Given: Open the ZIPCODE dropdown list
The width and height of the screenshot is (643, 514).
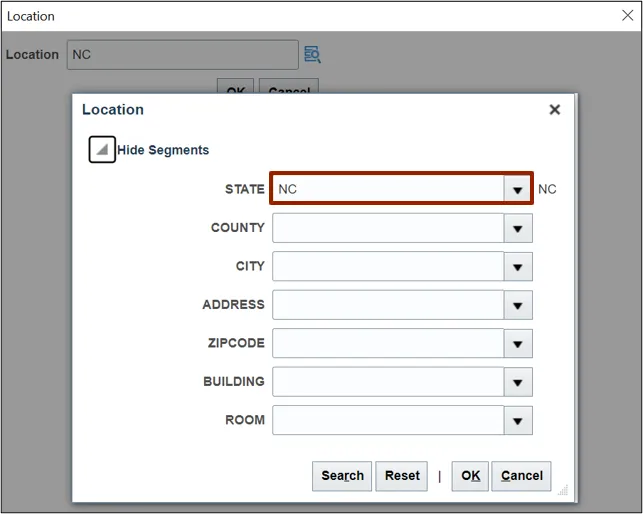Looking at the screenshot, I should pos(517,344).
